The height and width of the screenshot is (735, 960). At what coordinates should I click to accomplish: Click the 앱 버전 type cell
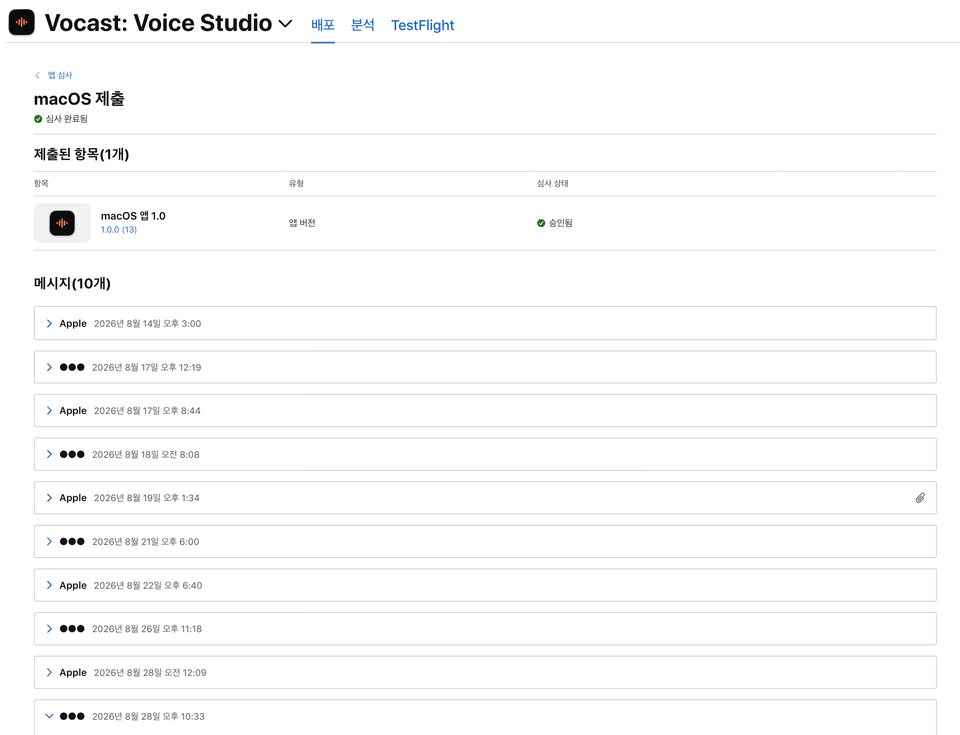pyautogui.click(x=302, y=223)
